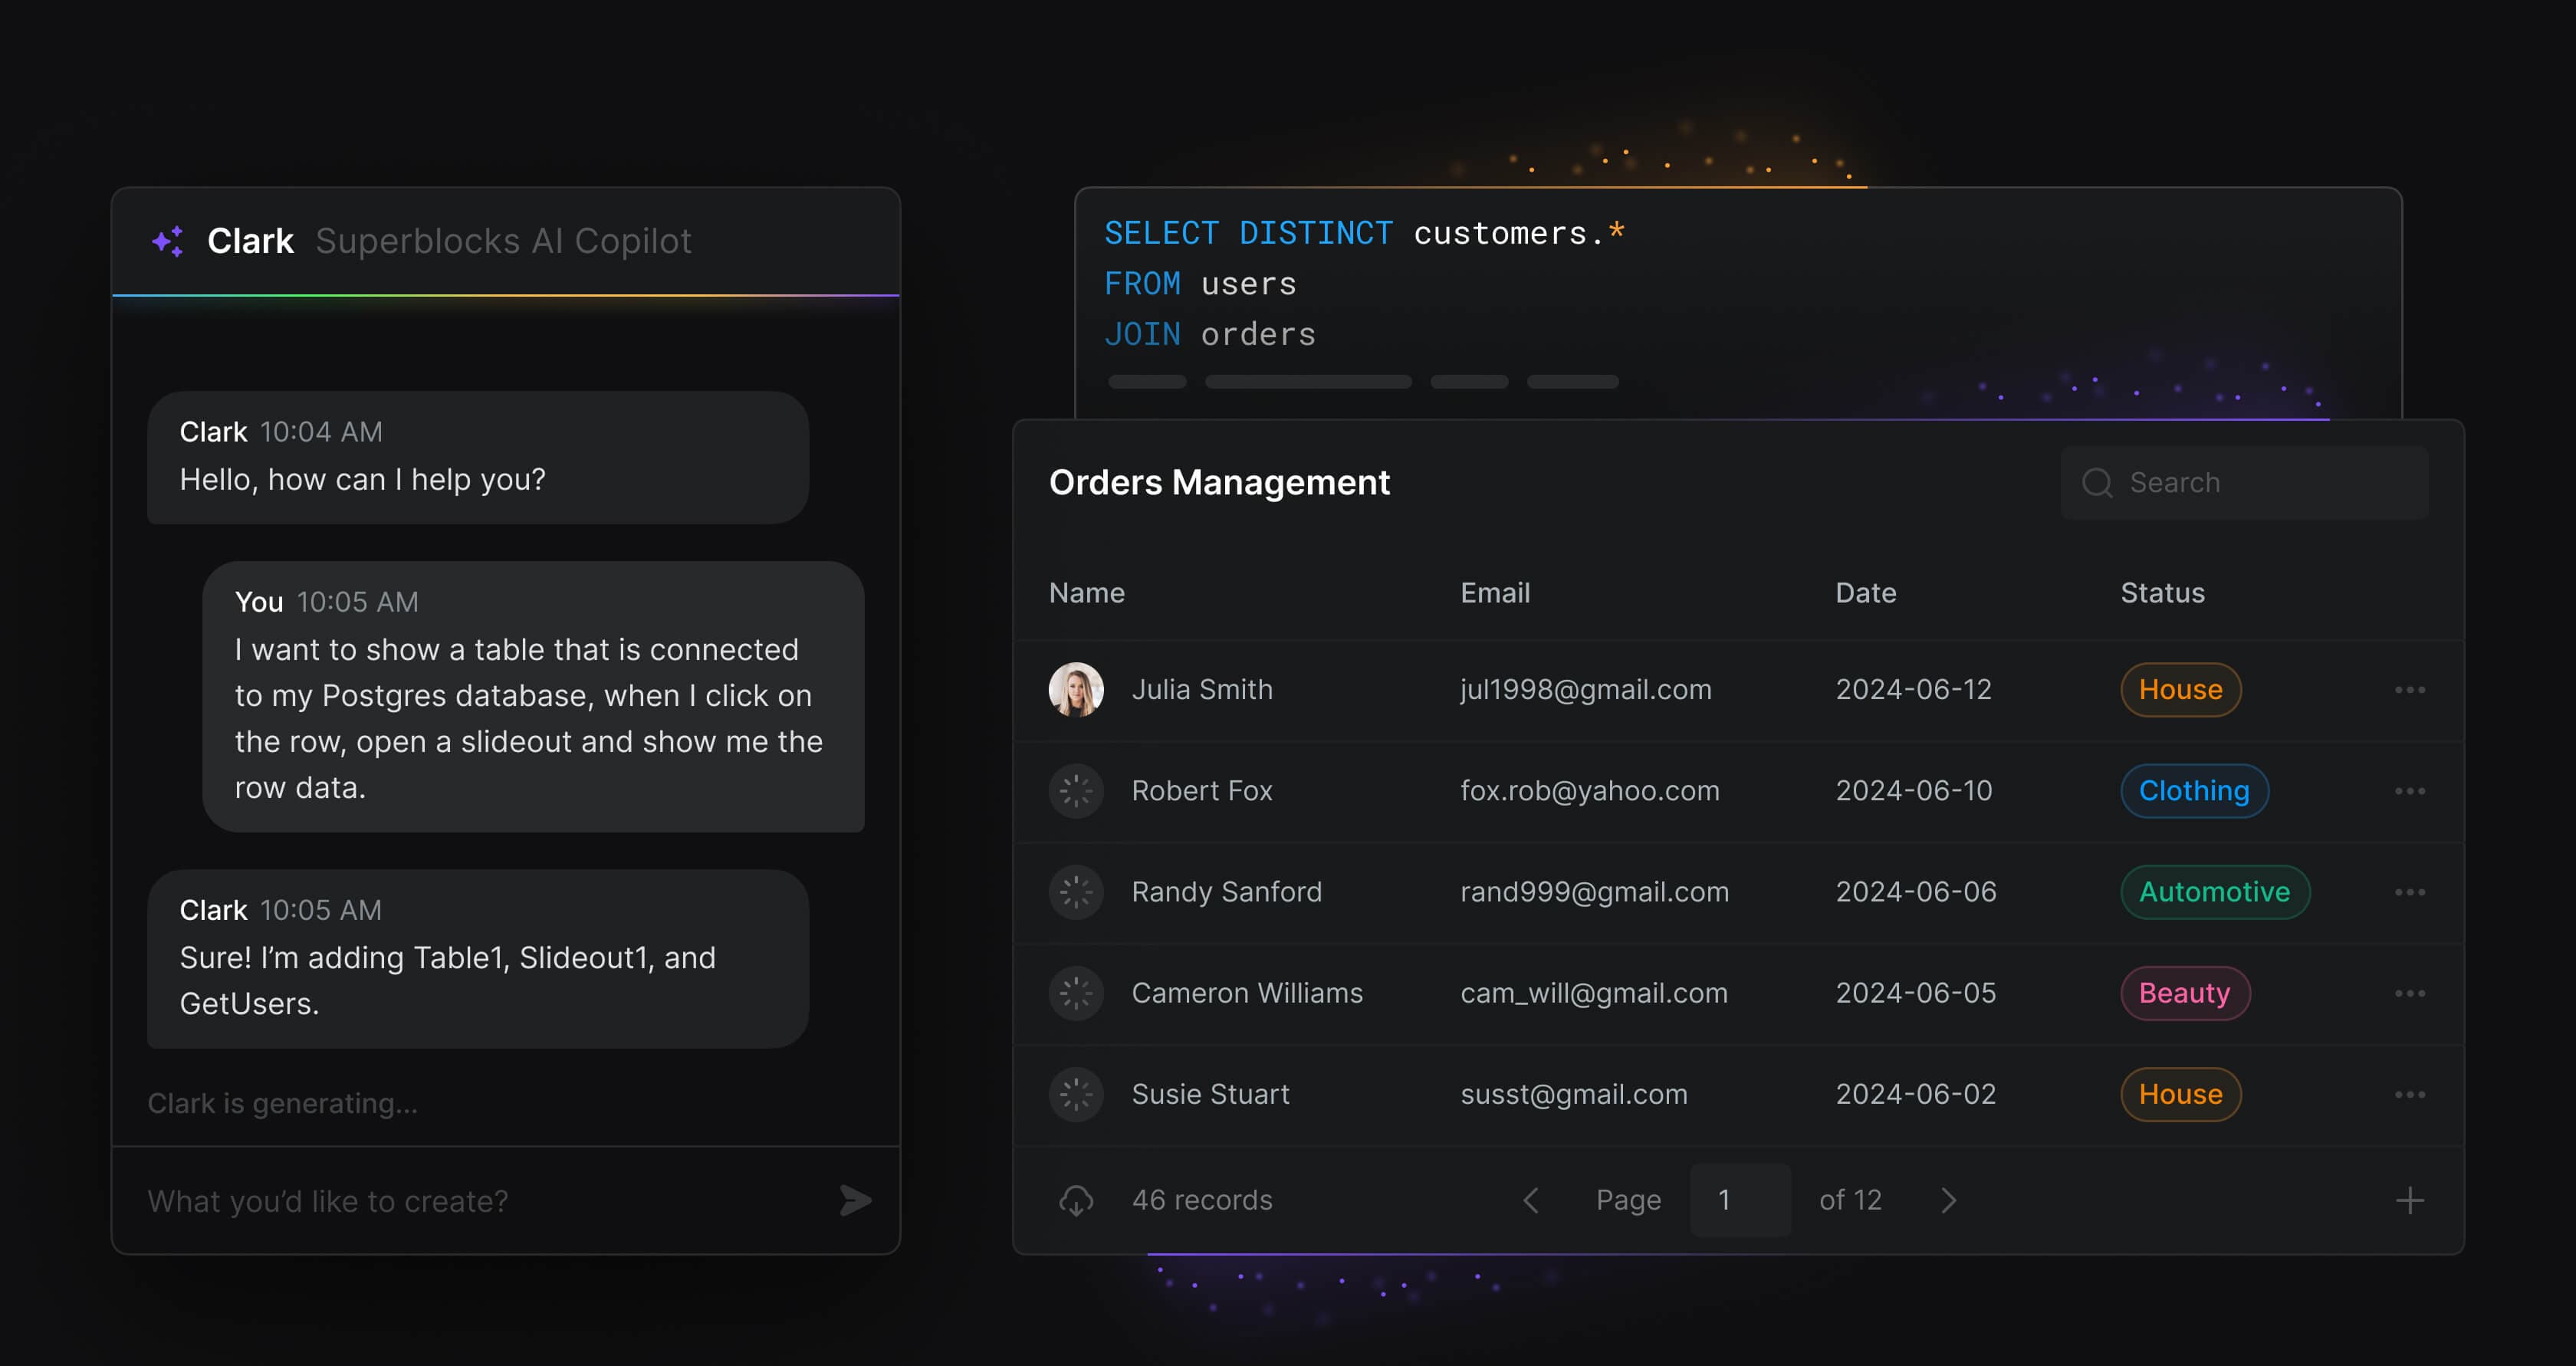Click the 'FROM users' SQL line
Image resolution: width=2576 pixels, height=1366 pixels.
pyautogui.click(x=1200, y=284)
